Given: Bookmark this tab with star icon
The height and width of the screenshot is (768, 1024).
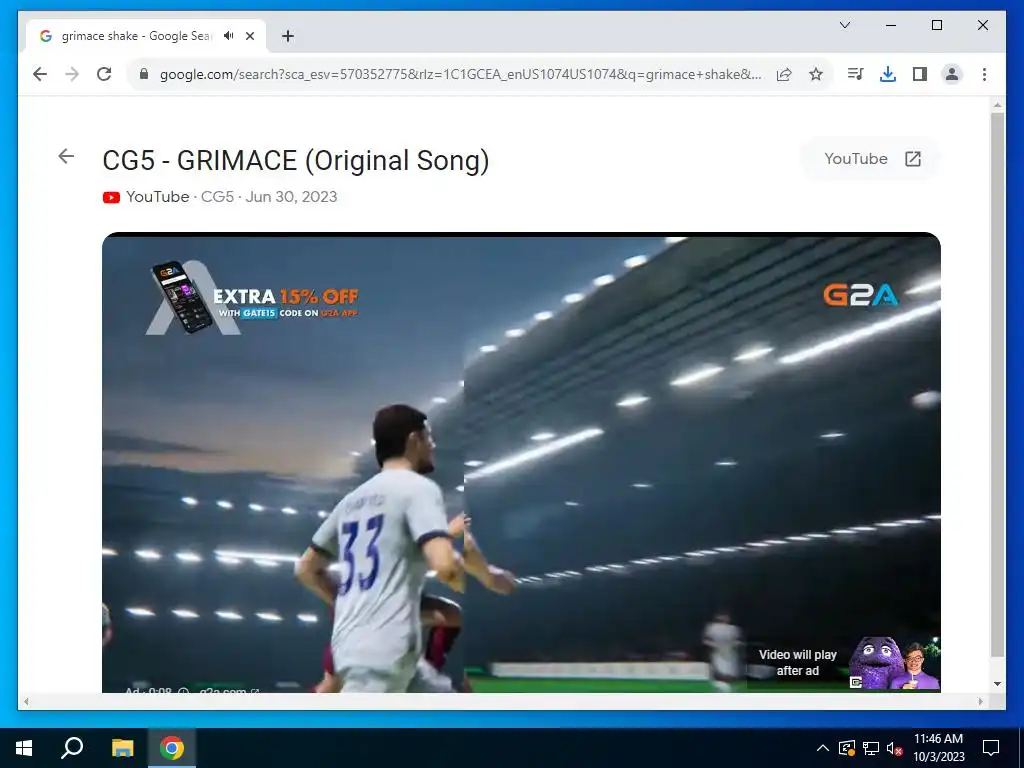Looking at the screenshot, I should pyautogui.click(x=816, y=74).
